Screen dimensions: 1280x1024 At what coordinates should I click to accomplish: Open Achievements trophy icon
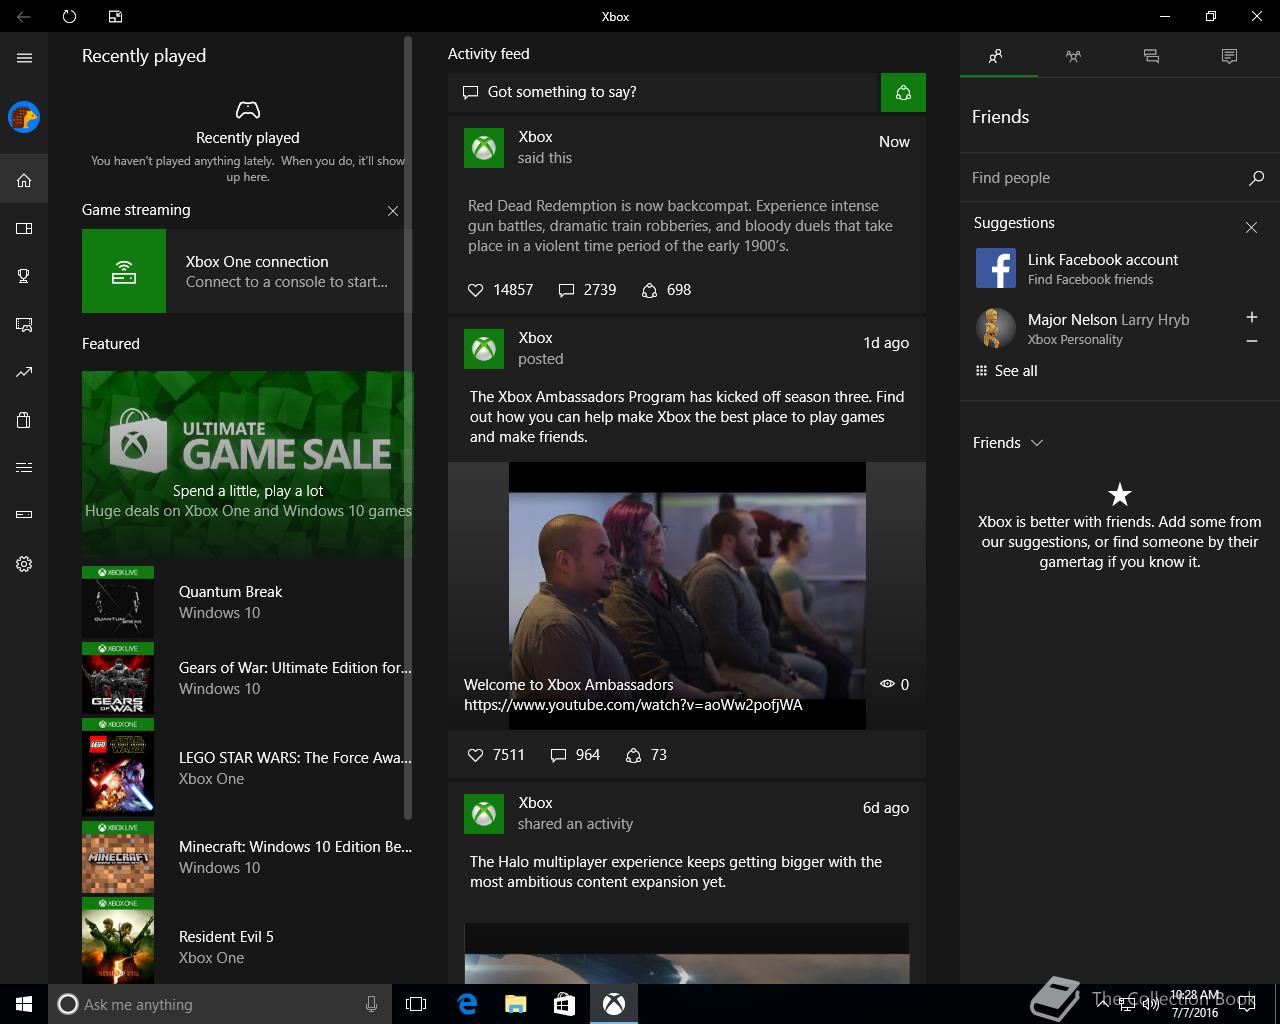(x=24, y=277)
